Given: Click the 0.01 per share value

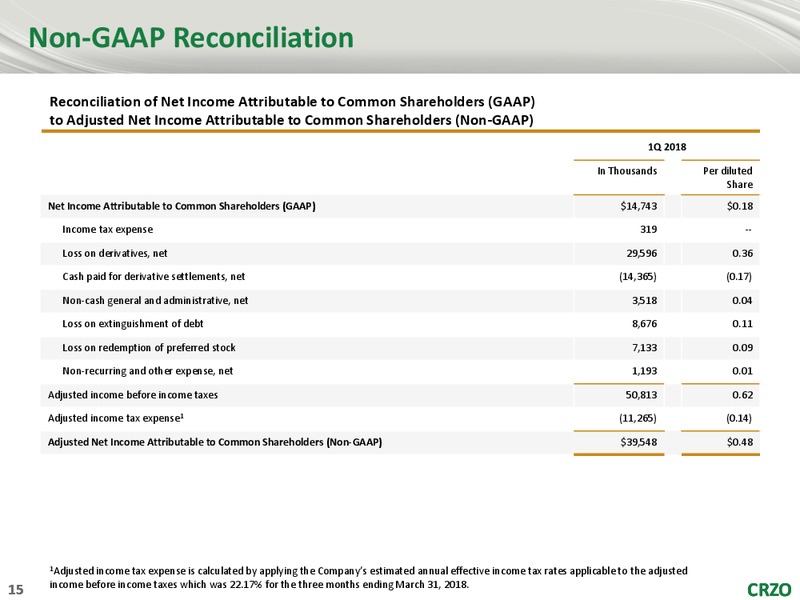Looking at the screenshot, I should 742,371.
